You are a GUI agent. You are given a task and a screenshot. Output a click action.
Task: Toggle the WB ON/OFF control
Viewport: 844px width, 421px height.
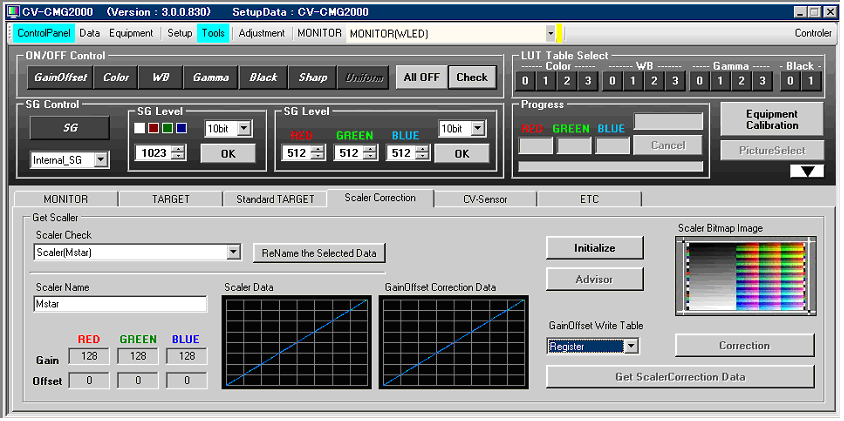[x=160, y=78]
